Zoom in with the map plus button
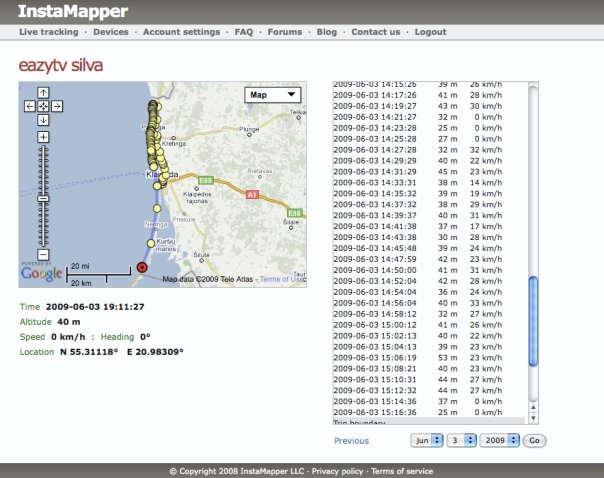Viewport: 604px width, 478px height. (x=43, y=137)
